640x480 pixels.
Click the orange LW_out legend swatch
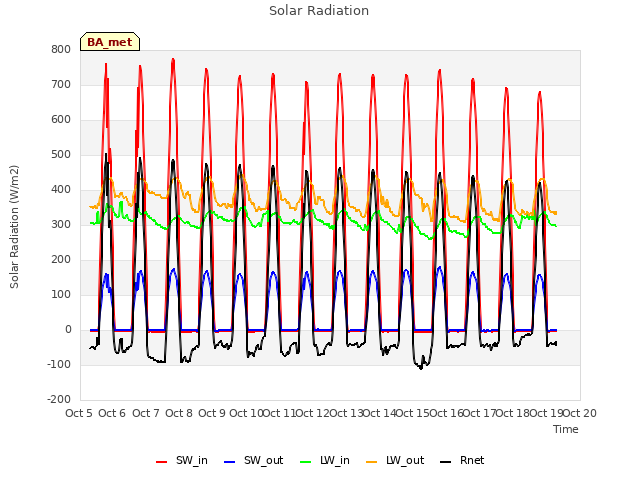(x=372, y=462)
